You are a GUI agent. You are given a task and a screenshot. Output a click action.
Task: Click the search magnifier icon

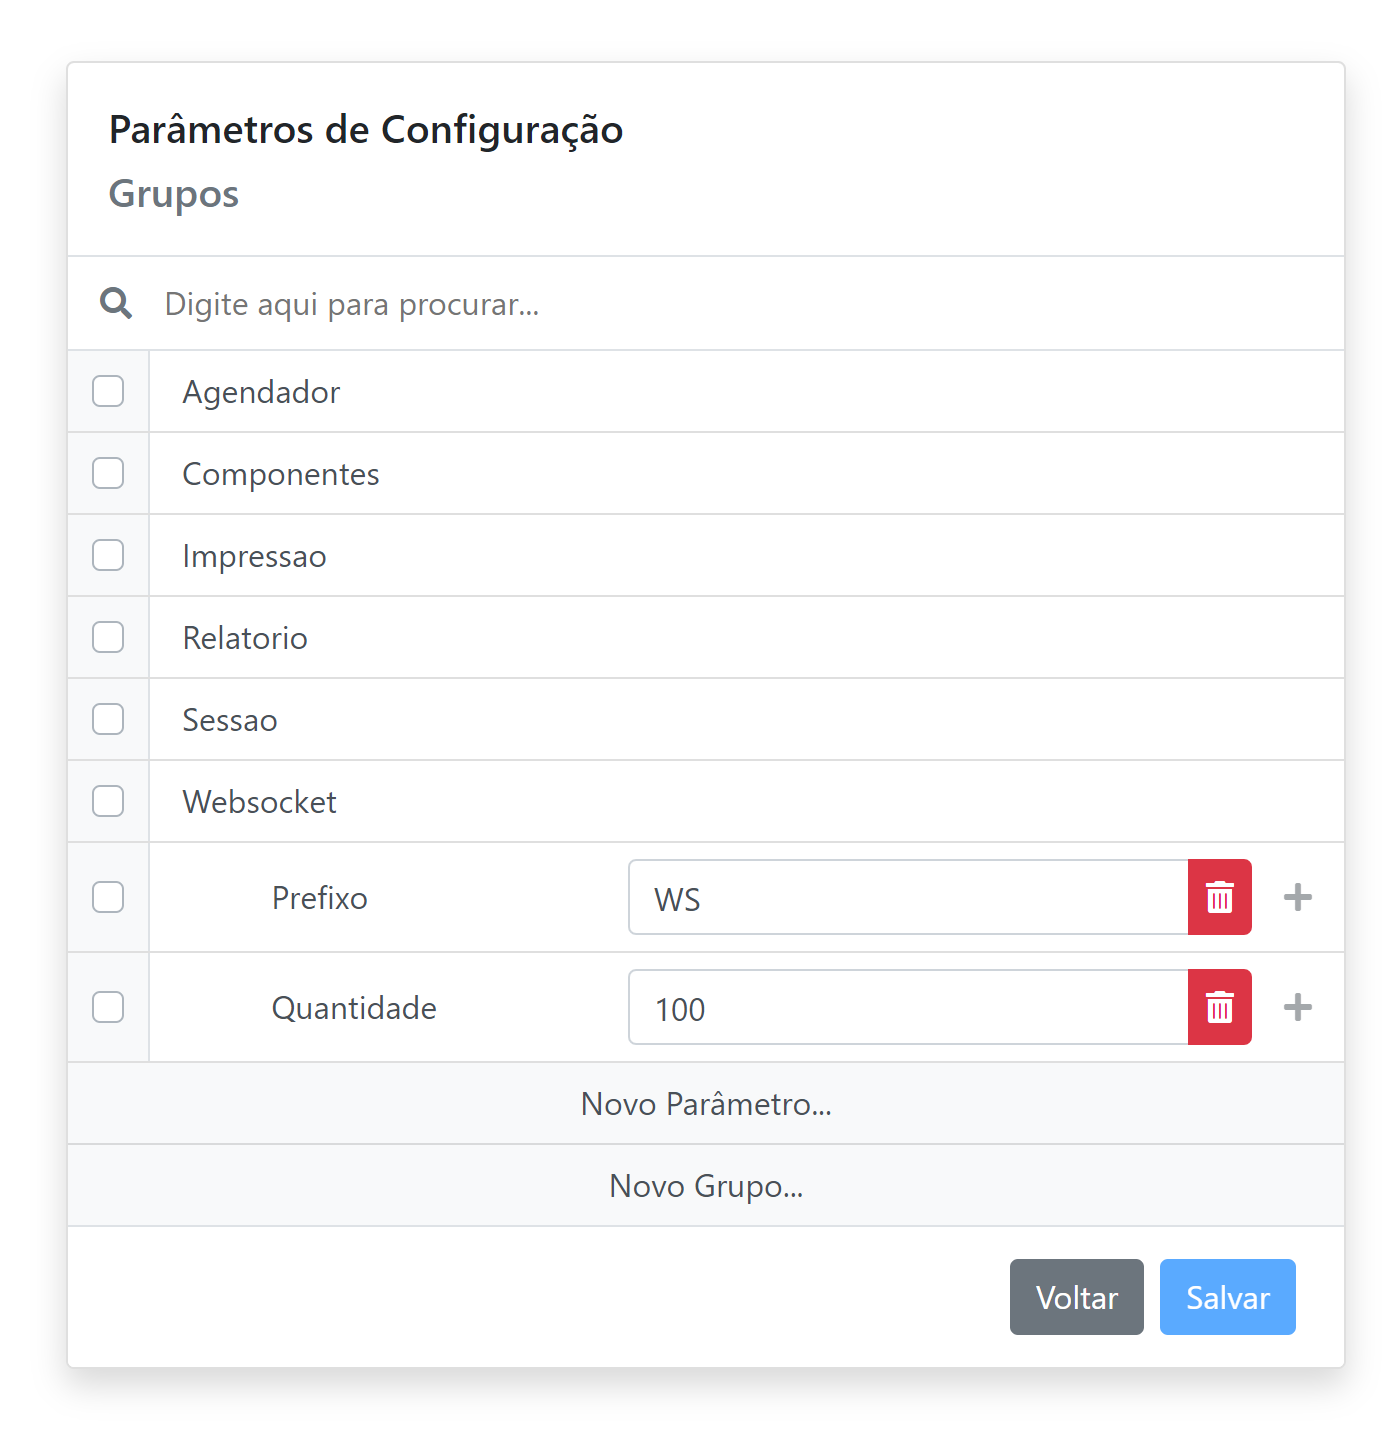pyautogui.click(x=116, y=303)
